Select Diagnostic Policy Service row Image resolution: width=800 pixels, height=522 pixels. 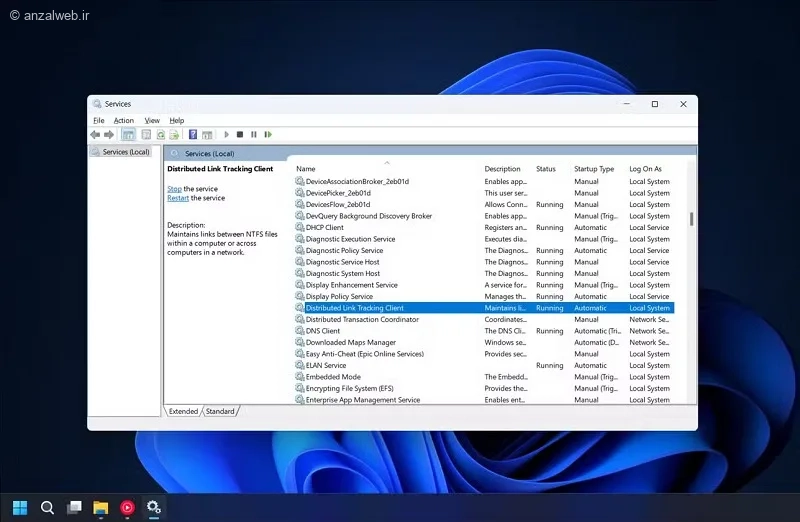coord(484,251)
